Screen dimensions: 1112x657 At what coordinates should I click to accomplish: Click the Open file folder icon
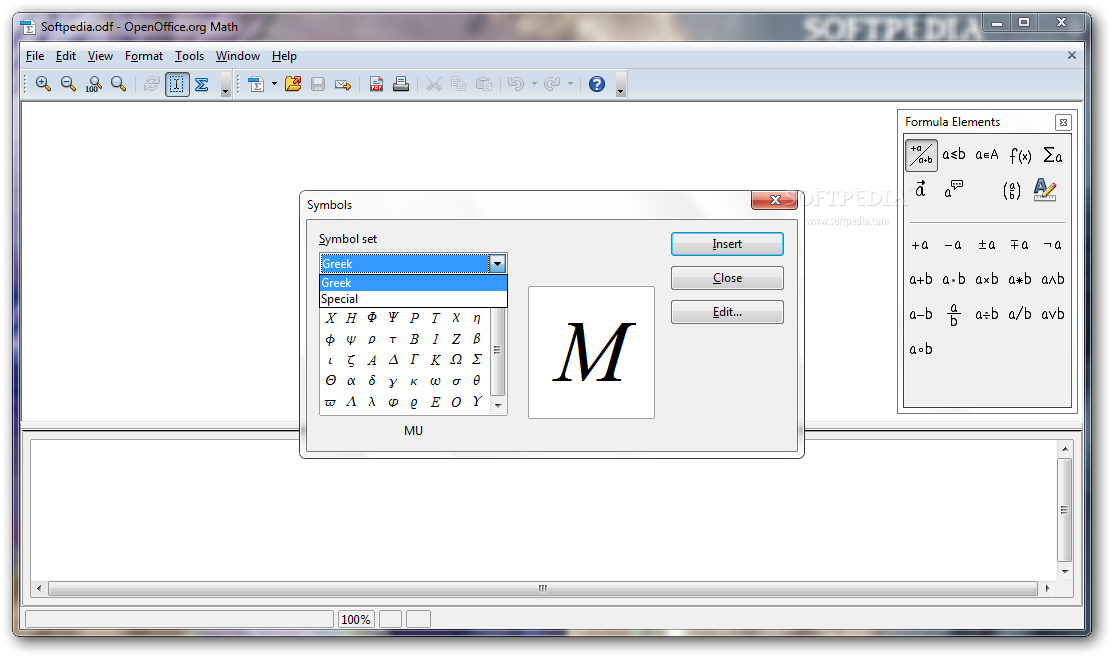coord(293,84)
